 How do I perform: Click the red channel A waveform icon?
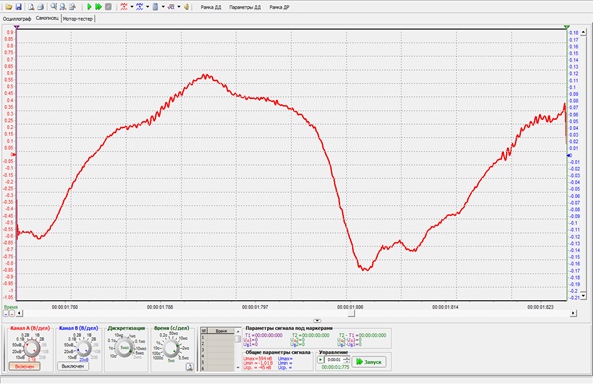coord(124,7)
